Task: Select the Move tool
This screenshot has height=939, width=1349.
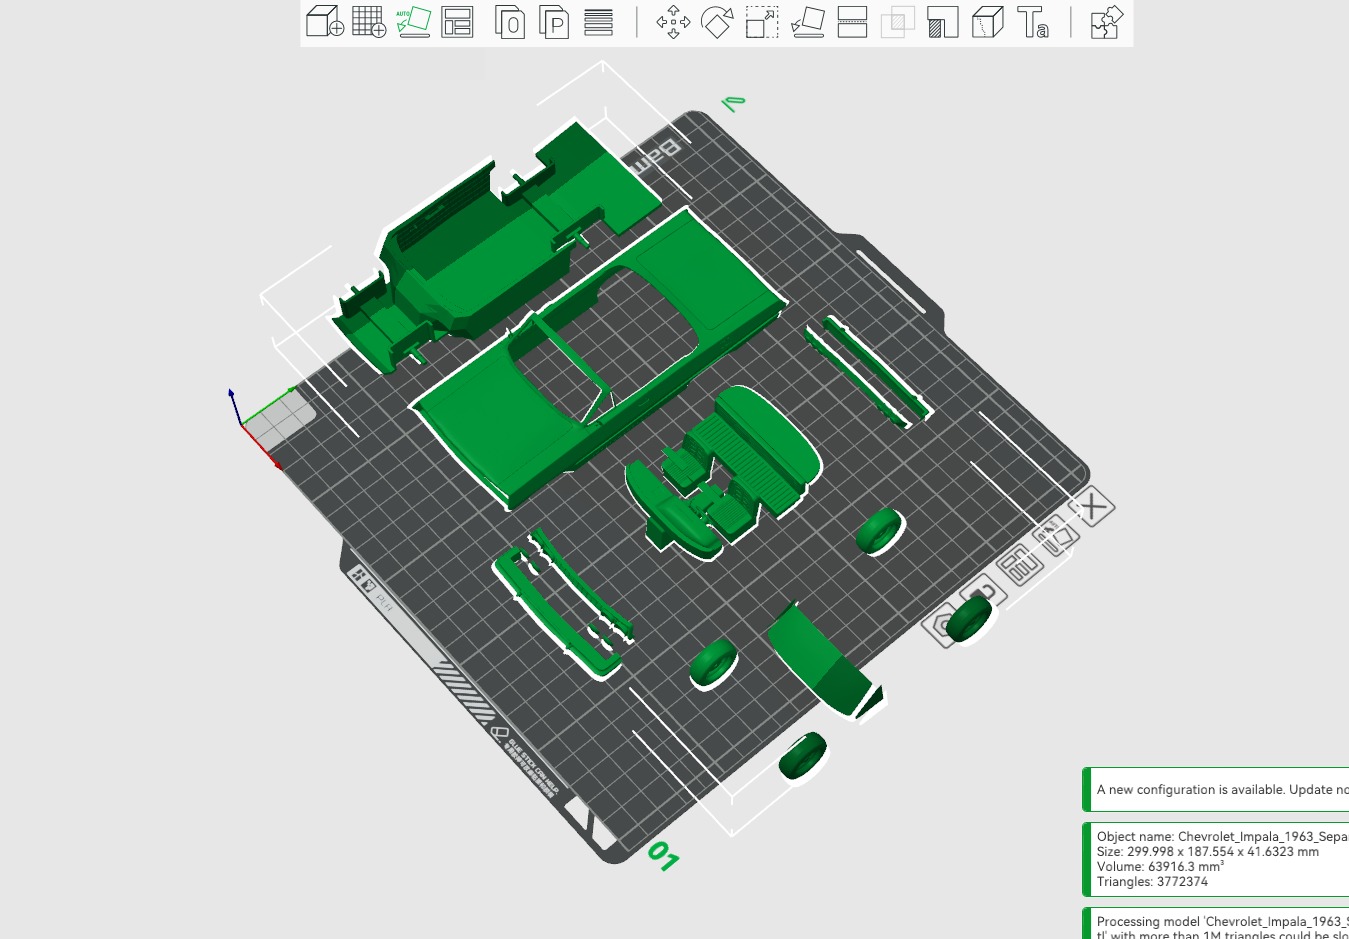Action: (673, 22)
